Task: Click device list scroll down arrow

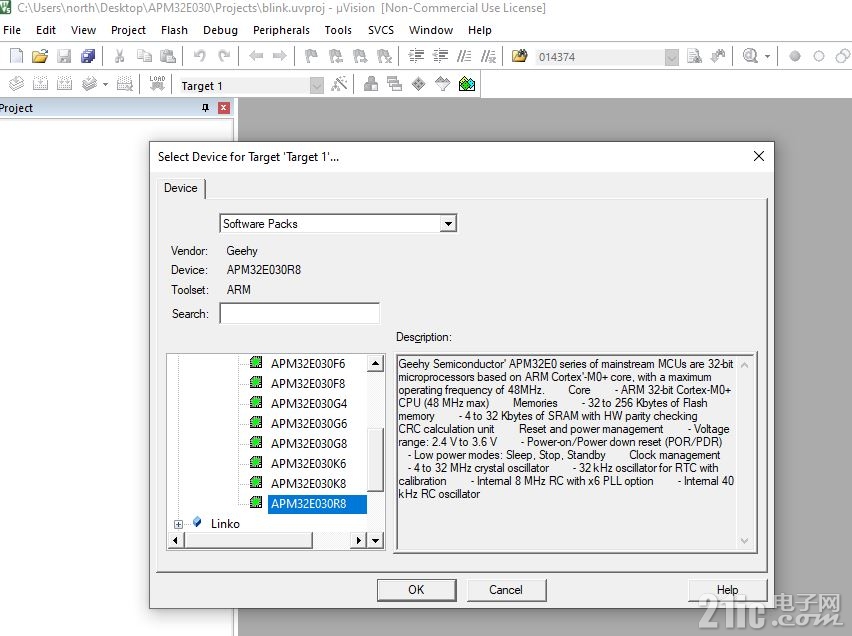Action: coord(375,540)
